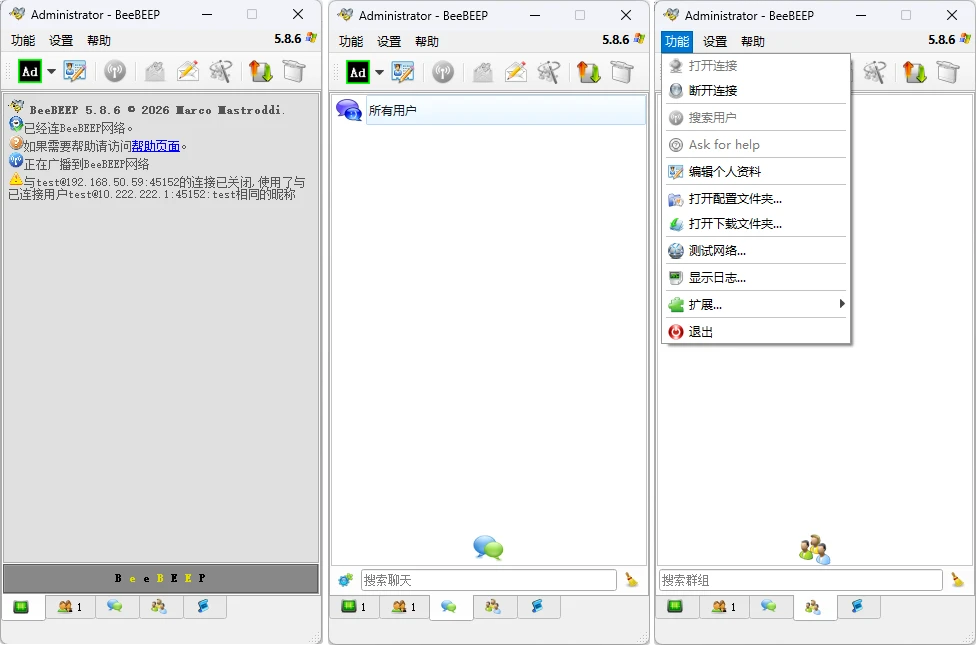Expand status dropdown arrow in middle window
The image size is (976, 645).
point(380,72)
